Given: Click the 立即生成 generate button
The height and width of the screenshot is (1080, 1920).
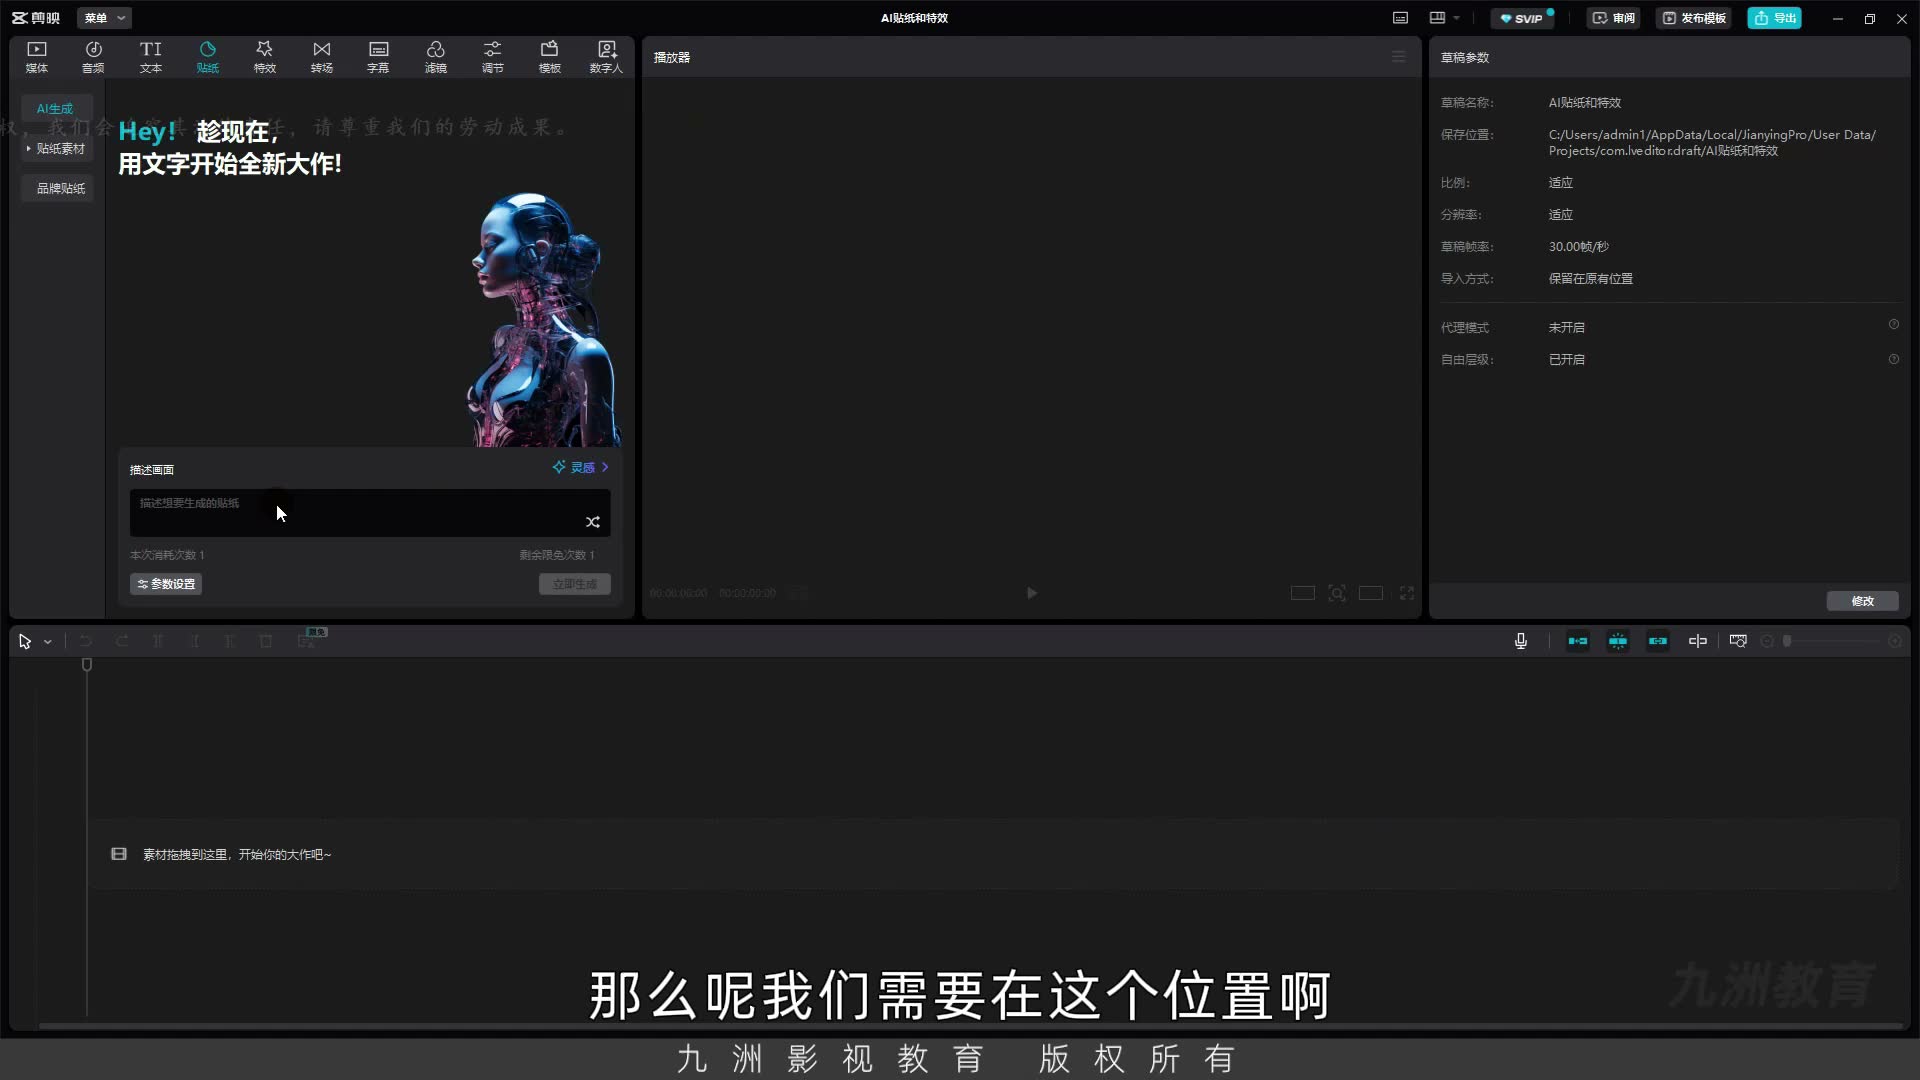Looking at the screenshot, I should click(575, 584).
